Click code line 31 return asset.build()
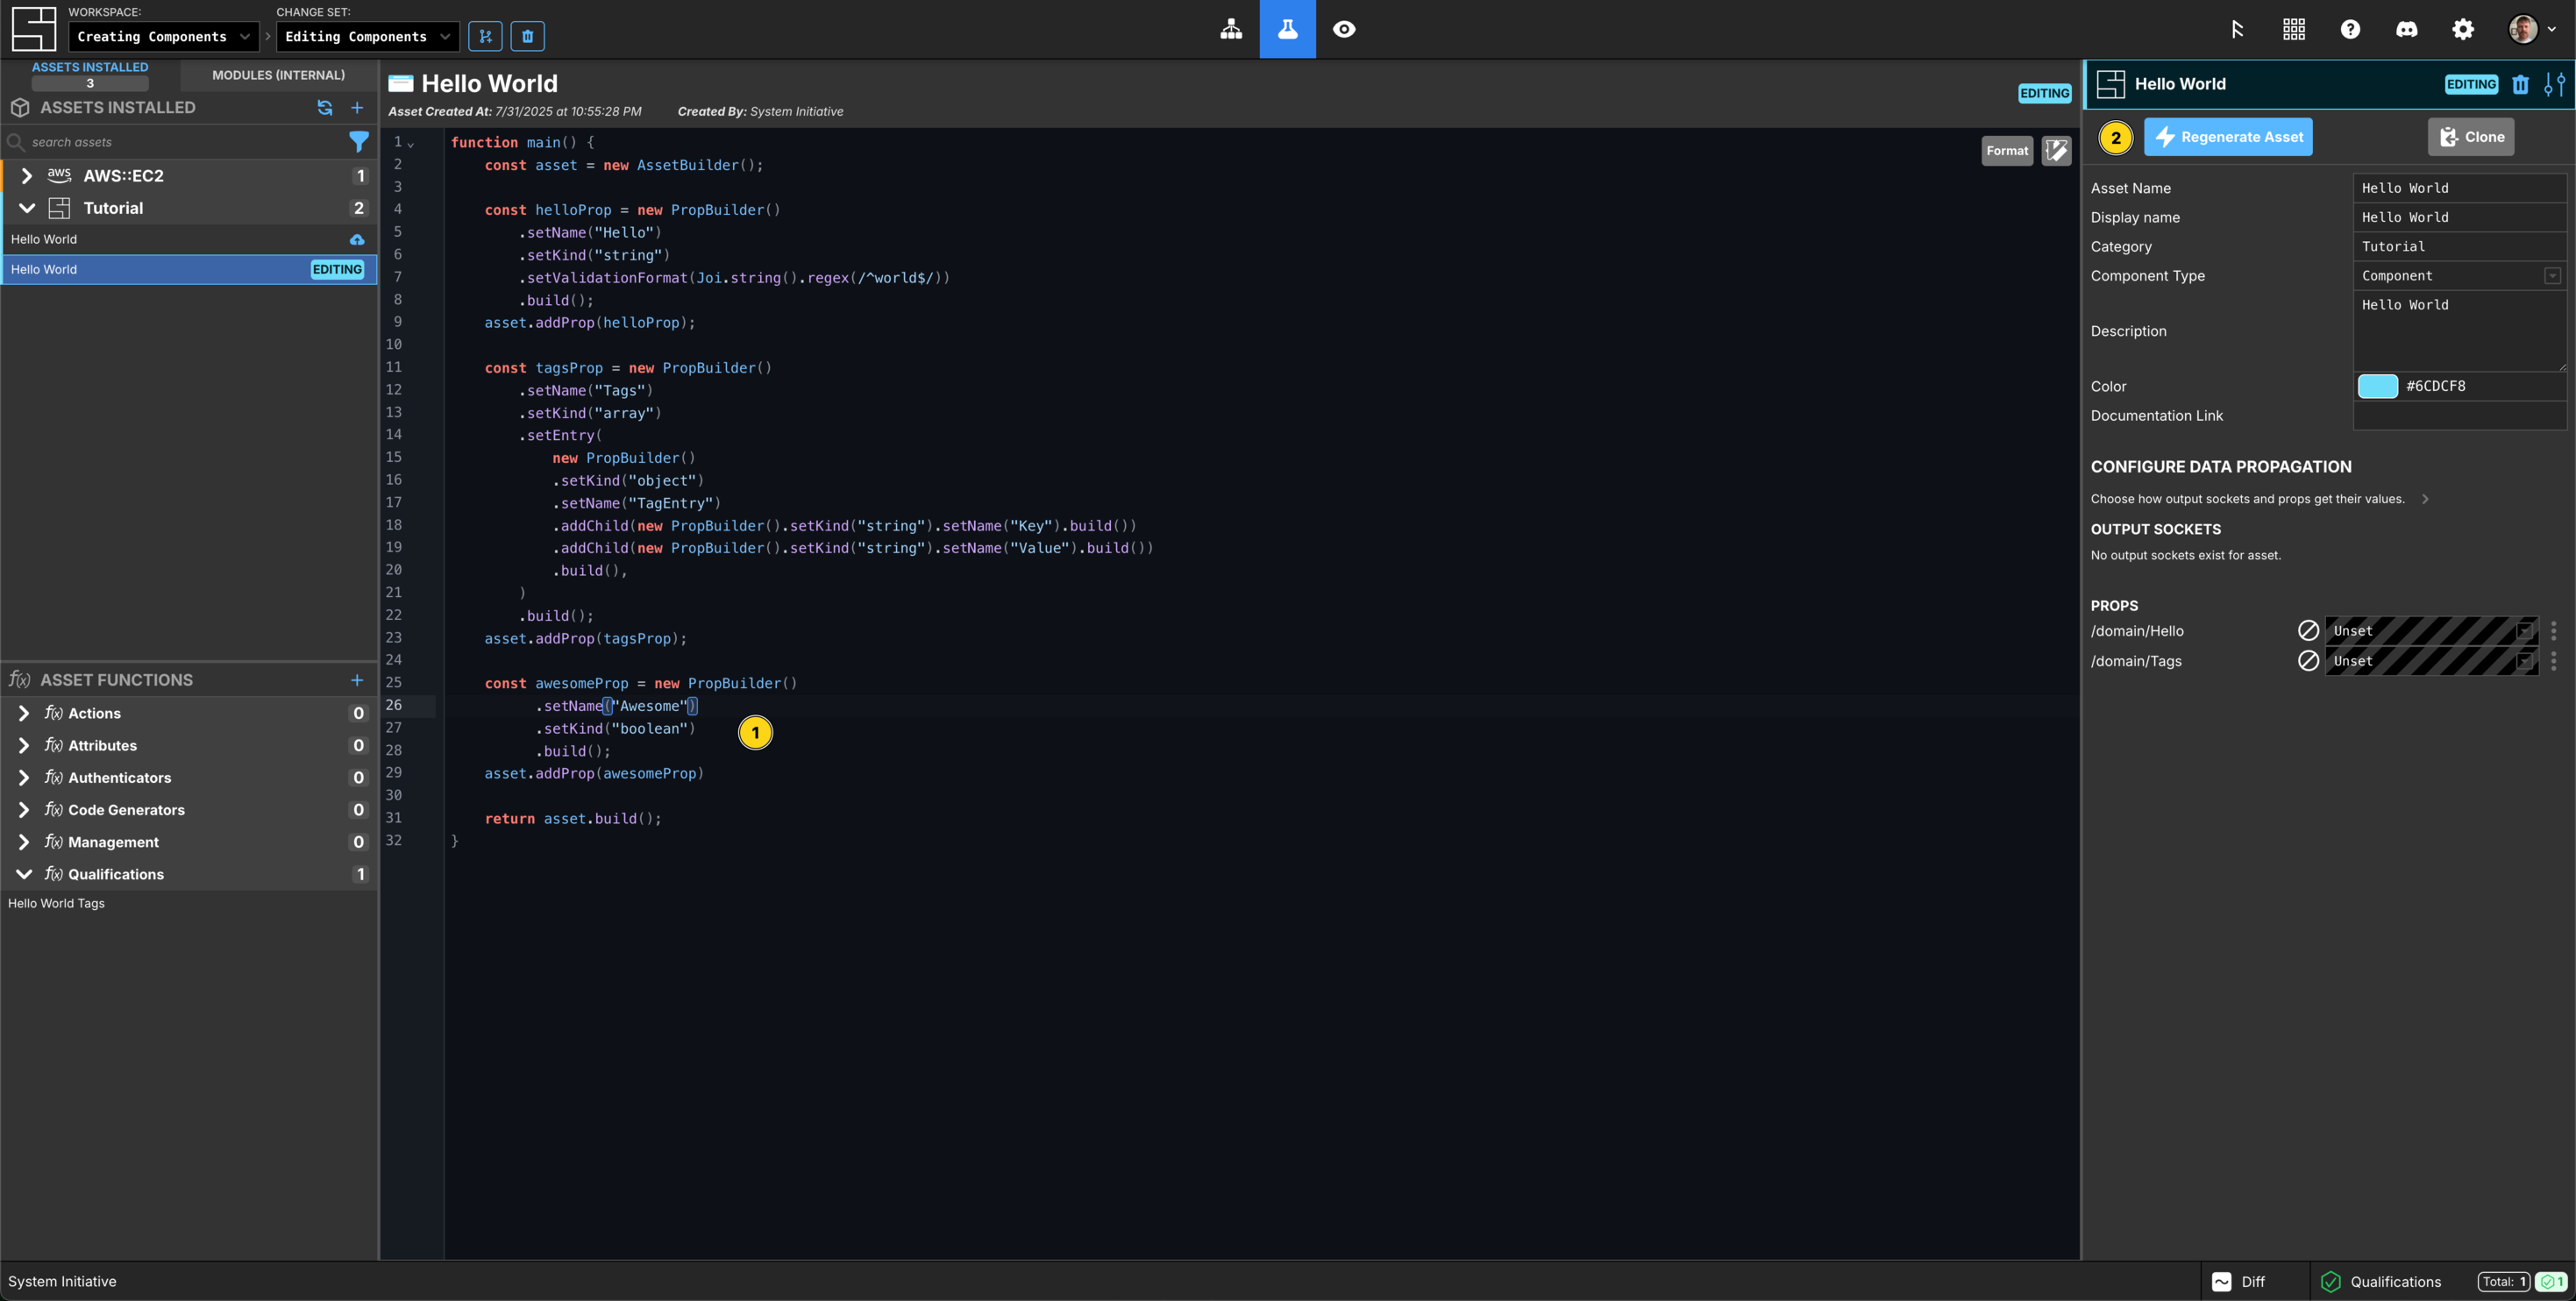 (573, 818)
